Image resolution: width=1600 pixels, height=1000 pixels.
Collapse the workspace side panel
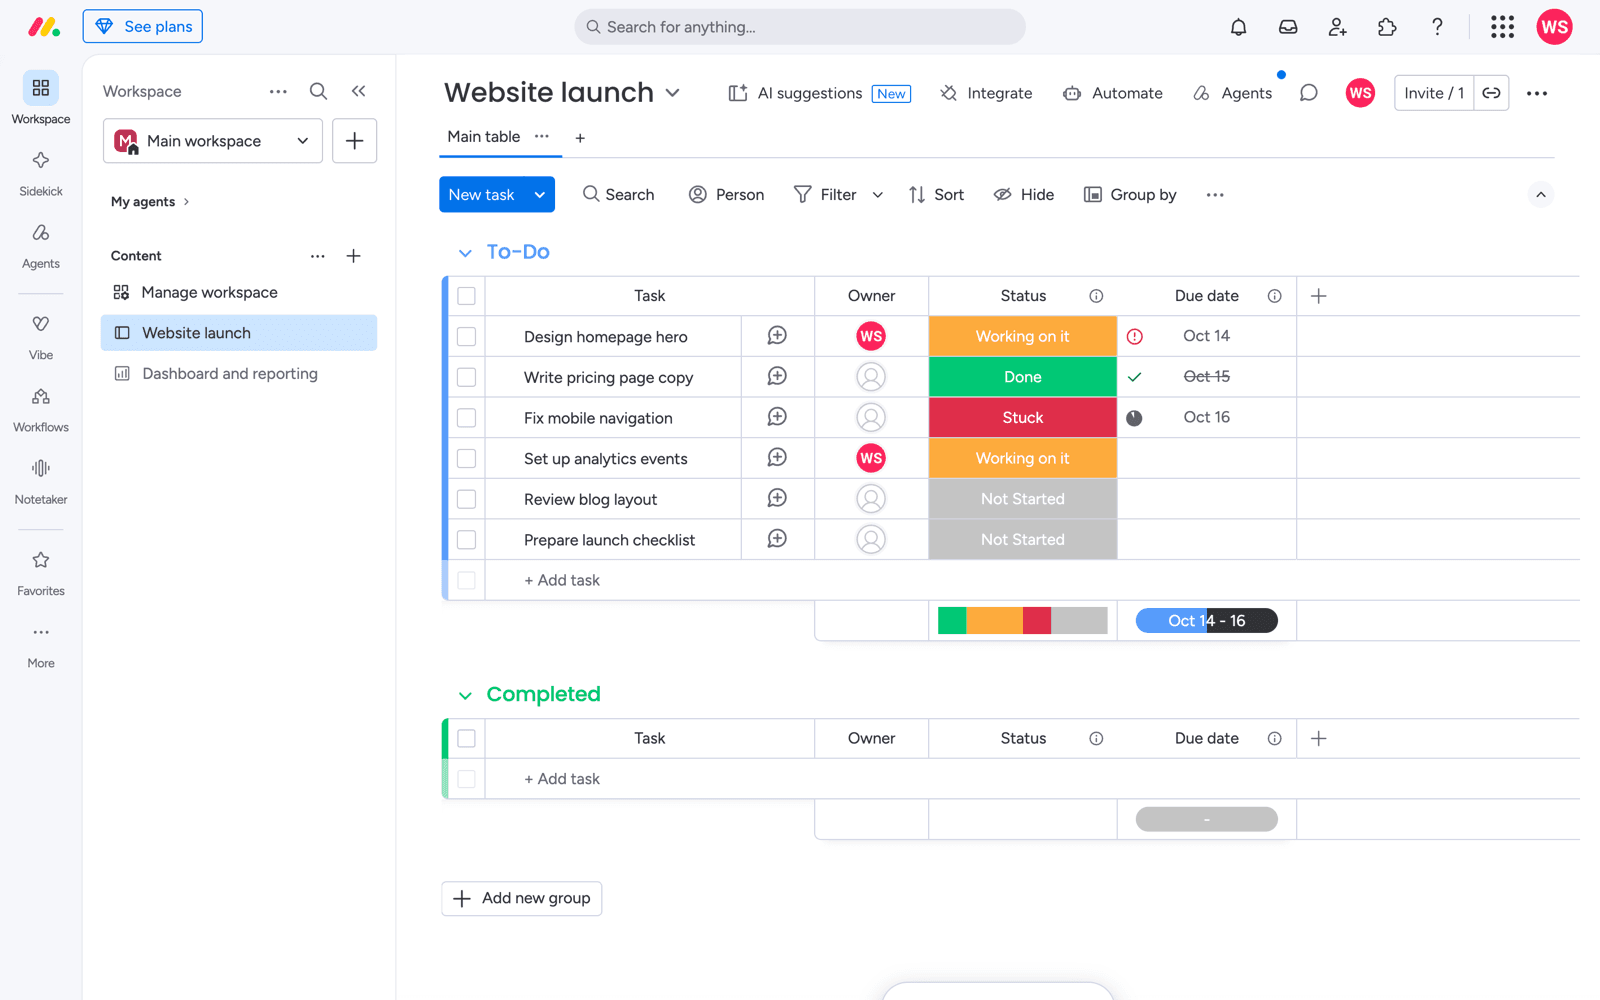[358, 91]
